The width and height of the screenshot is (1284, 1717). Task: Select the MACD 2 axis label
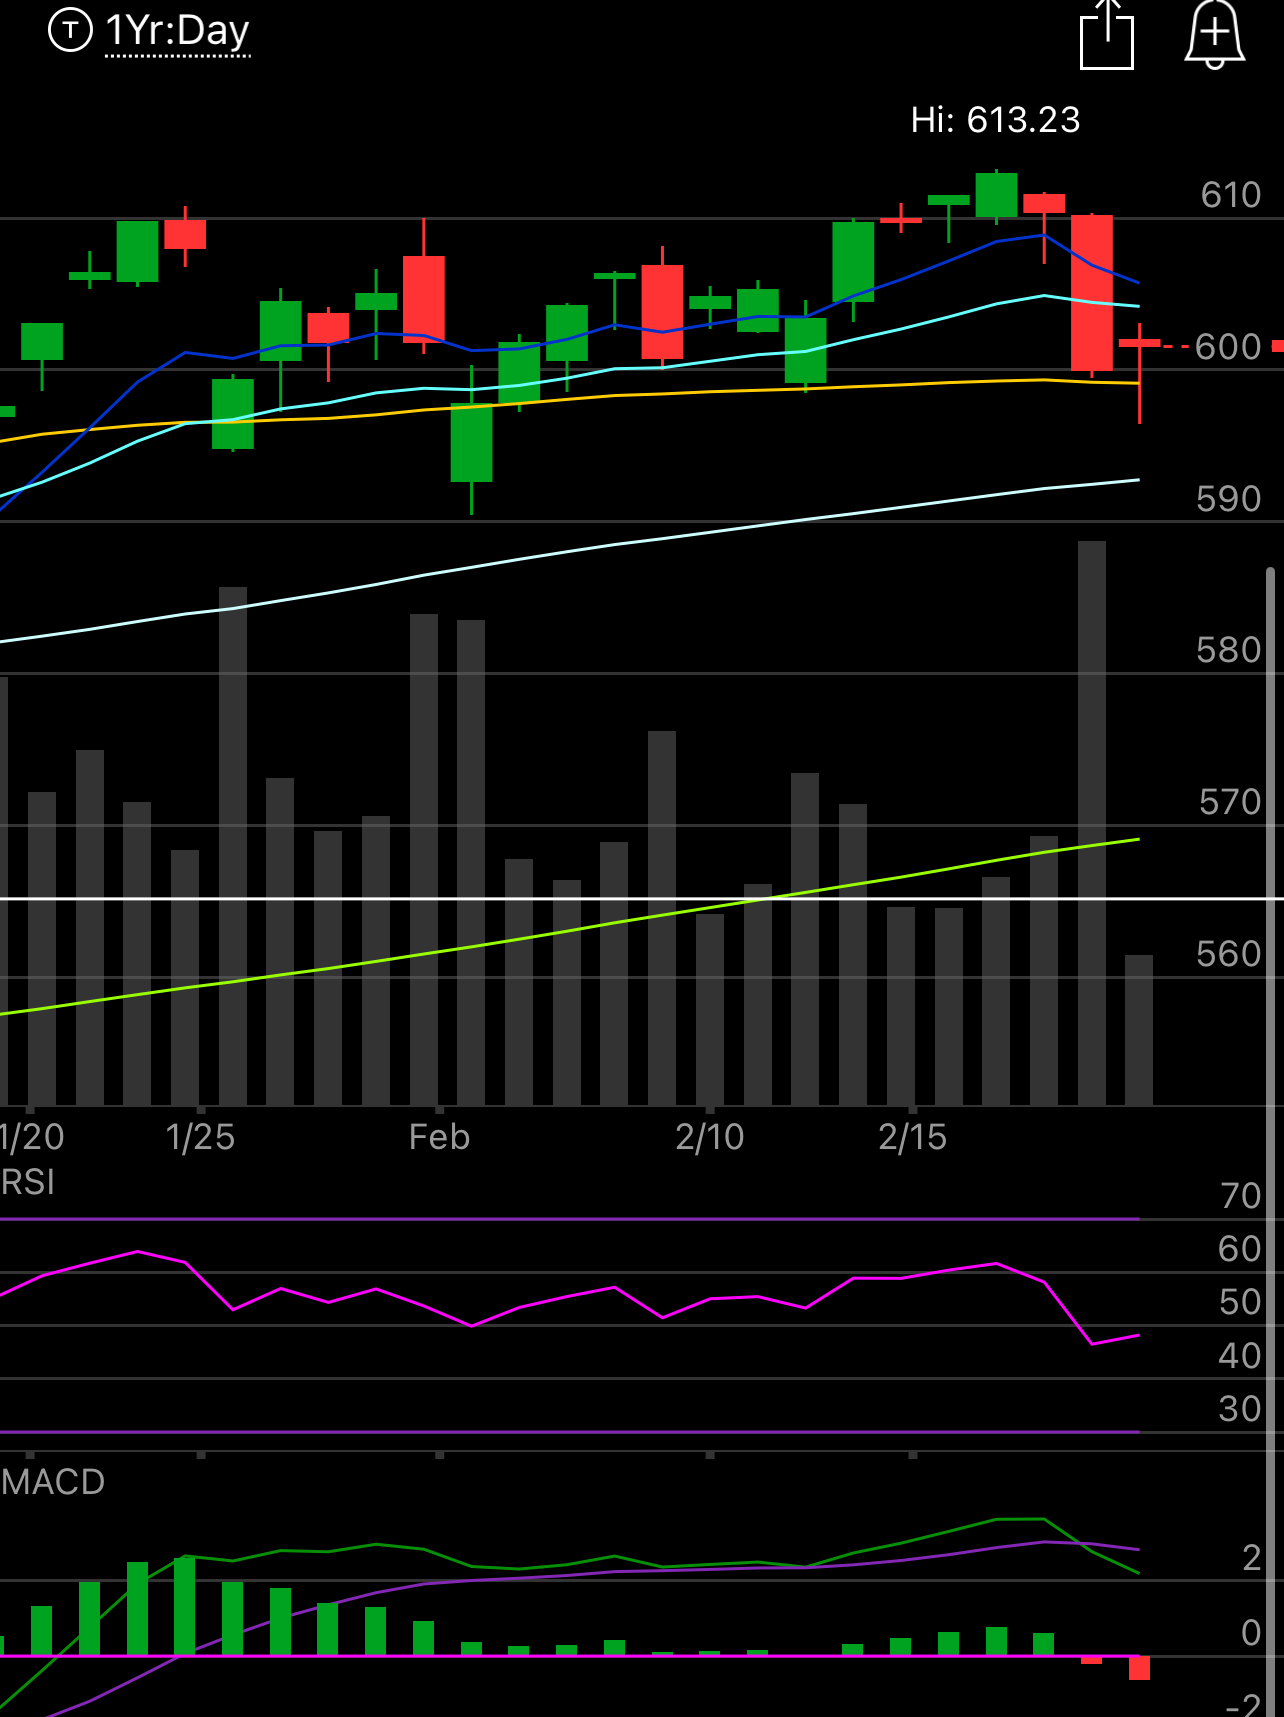pos(1252,1558)
